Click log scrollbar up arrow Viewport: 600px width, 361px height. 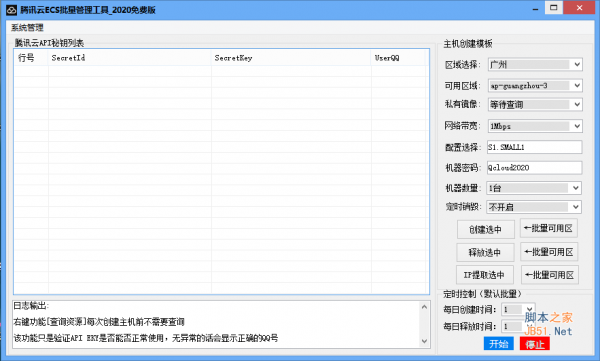pyautogui.click(x=424, y=307)
